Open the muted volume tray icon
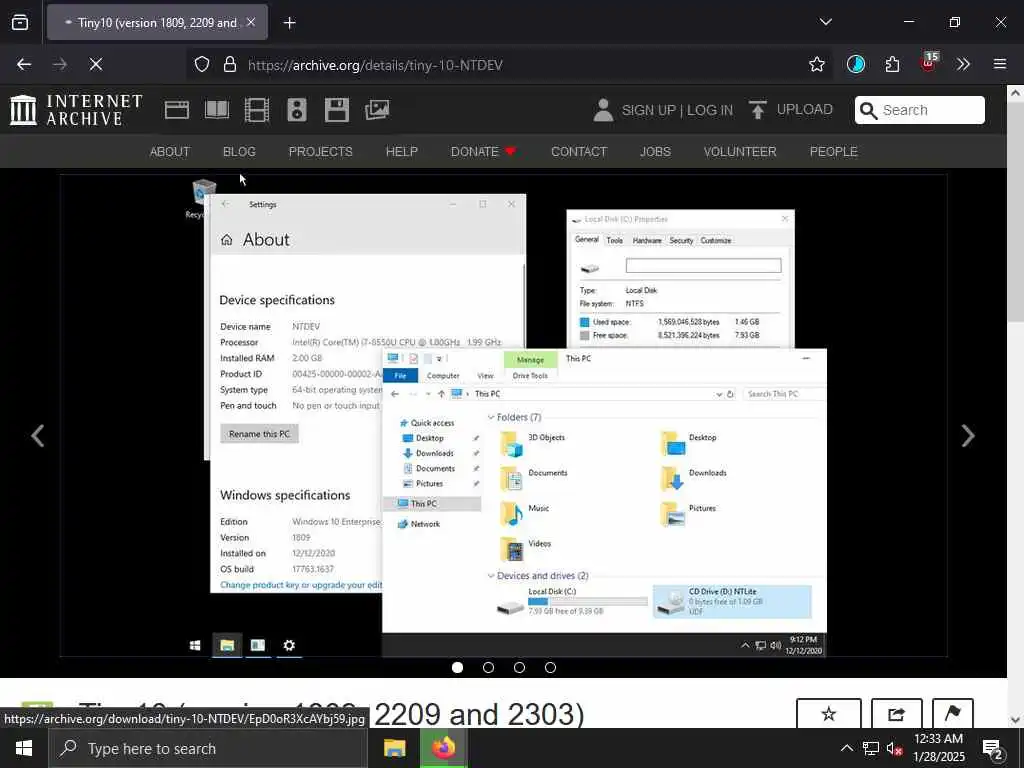 pyautogui.click(x=893, y=748)
